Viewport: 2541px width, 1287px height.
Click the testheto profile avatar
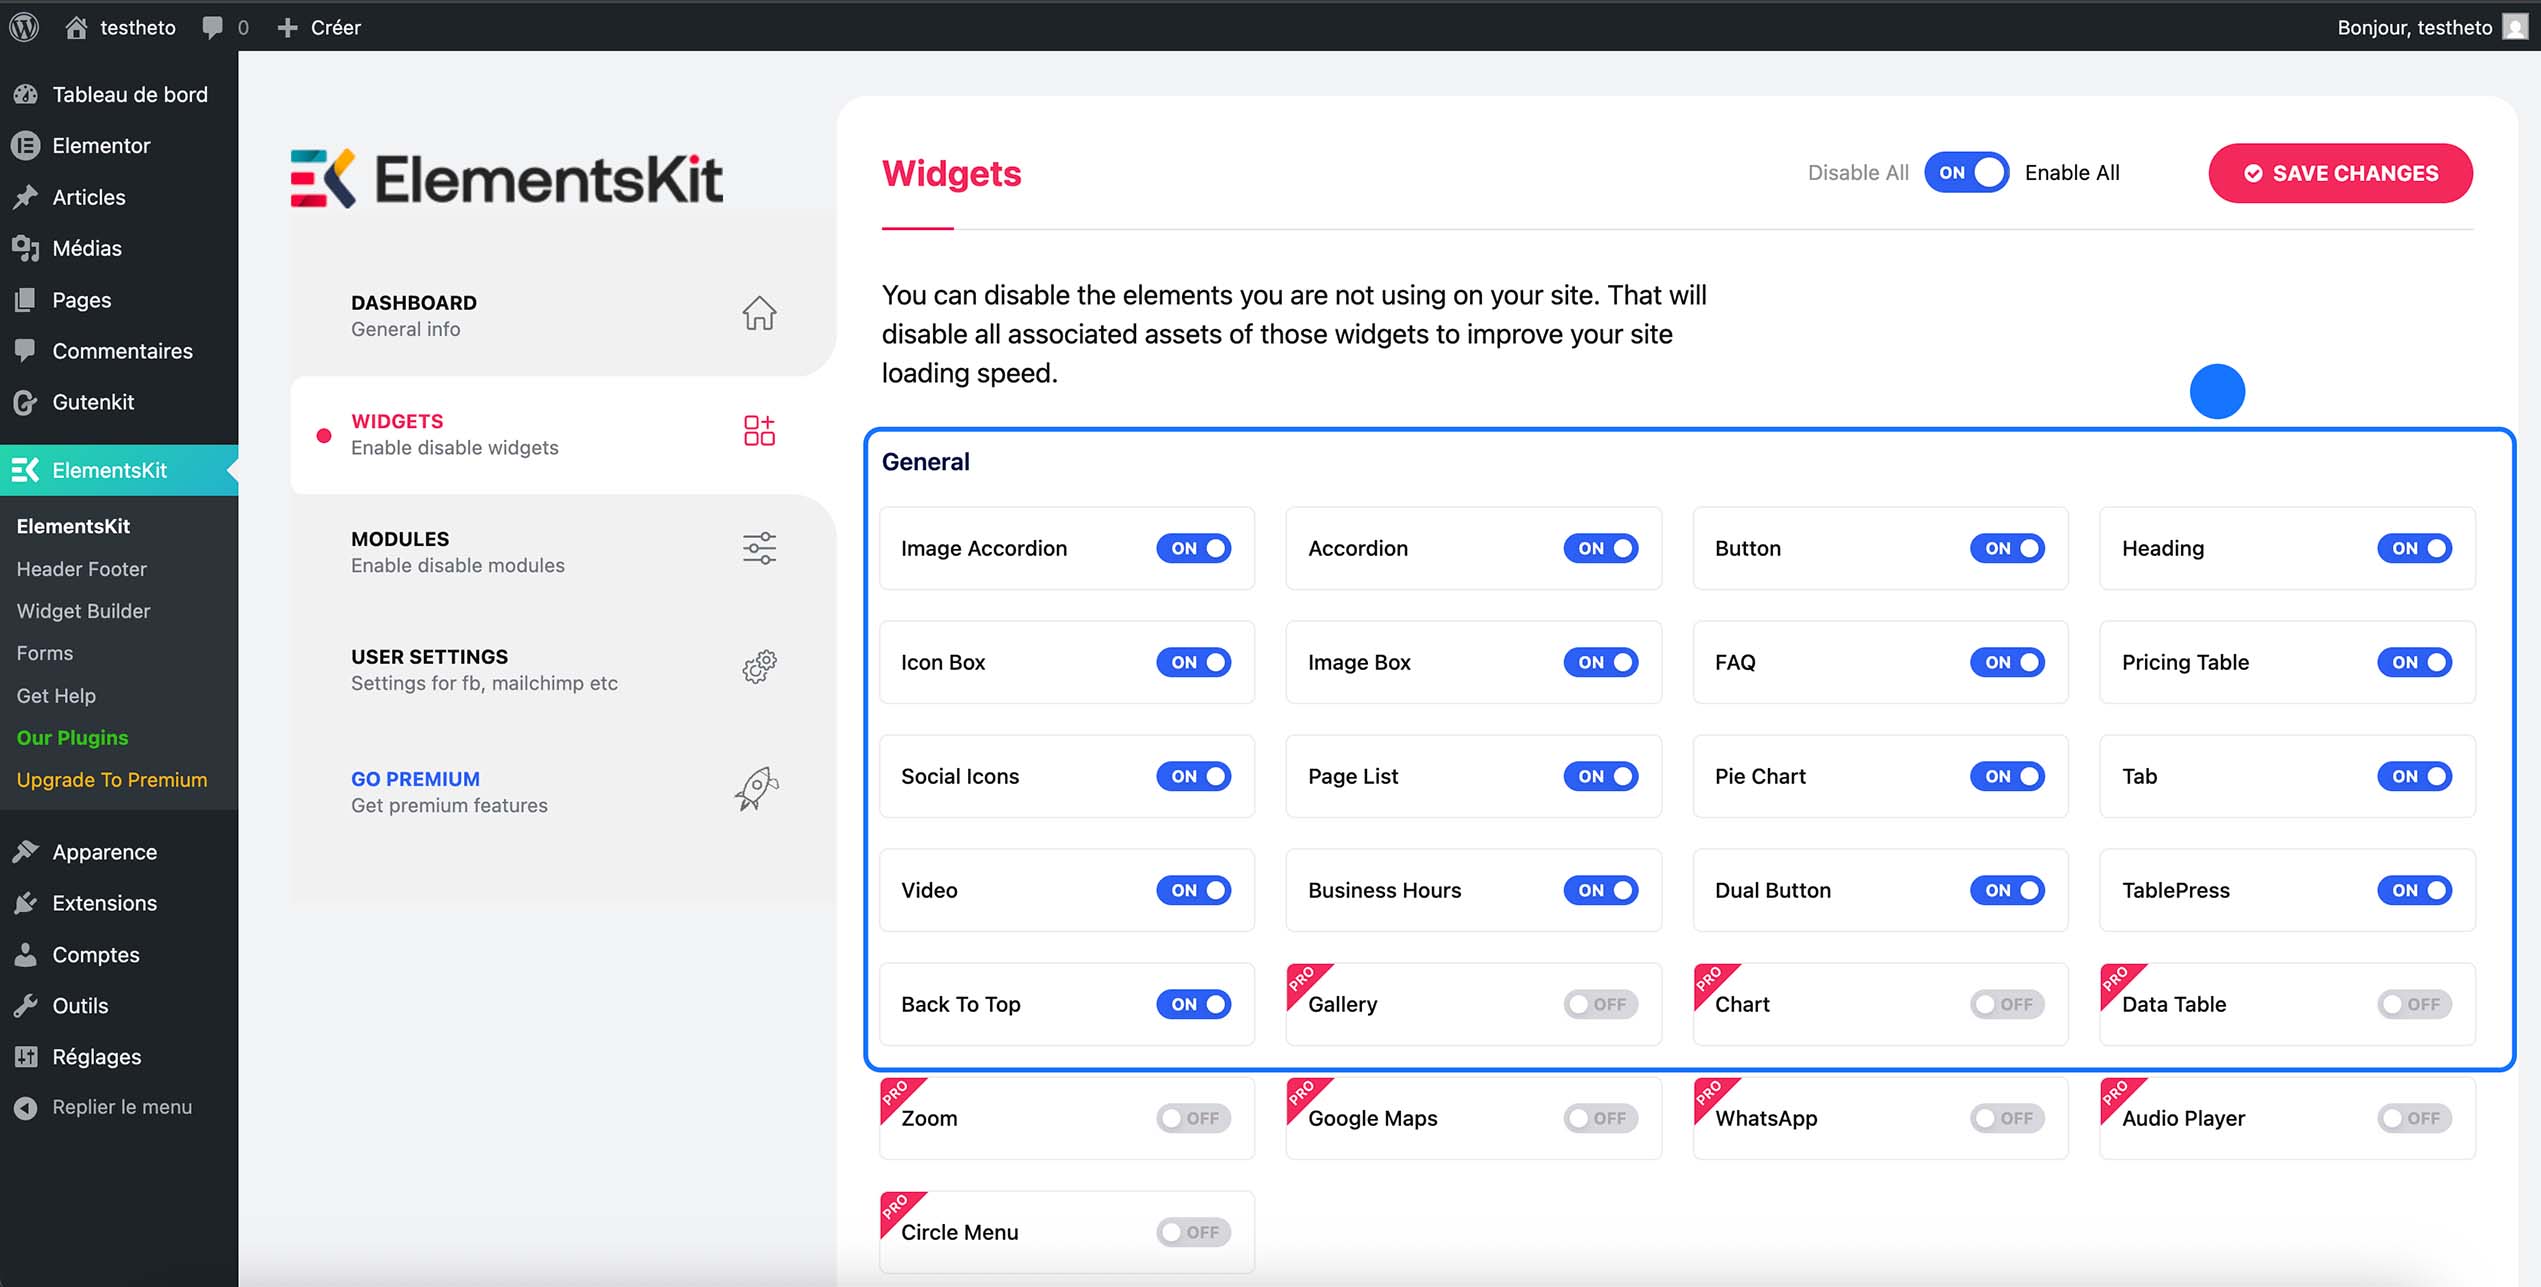(2516, 27)
